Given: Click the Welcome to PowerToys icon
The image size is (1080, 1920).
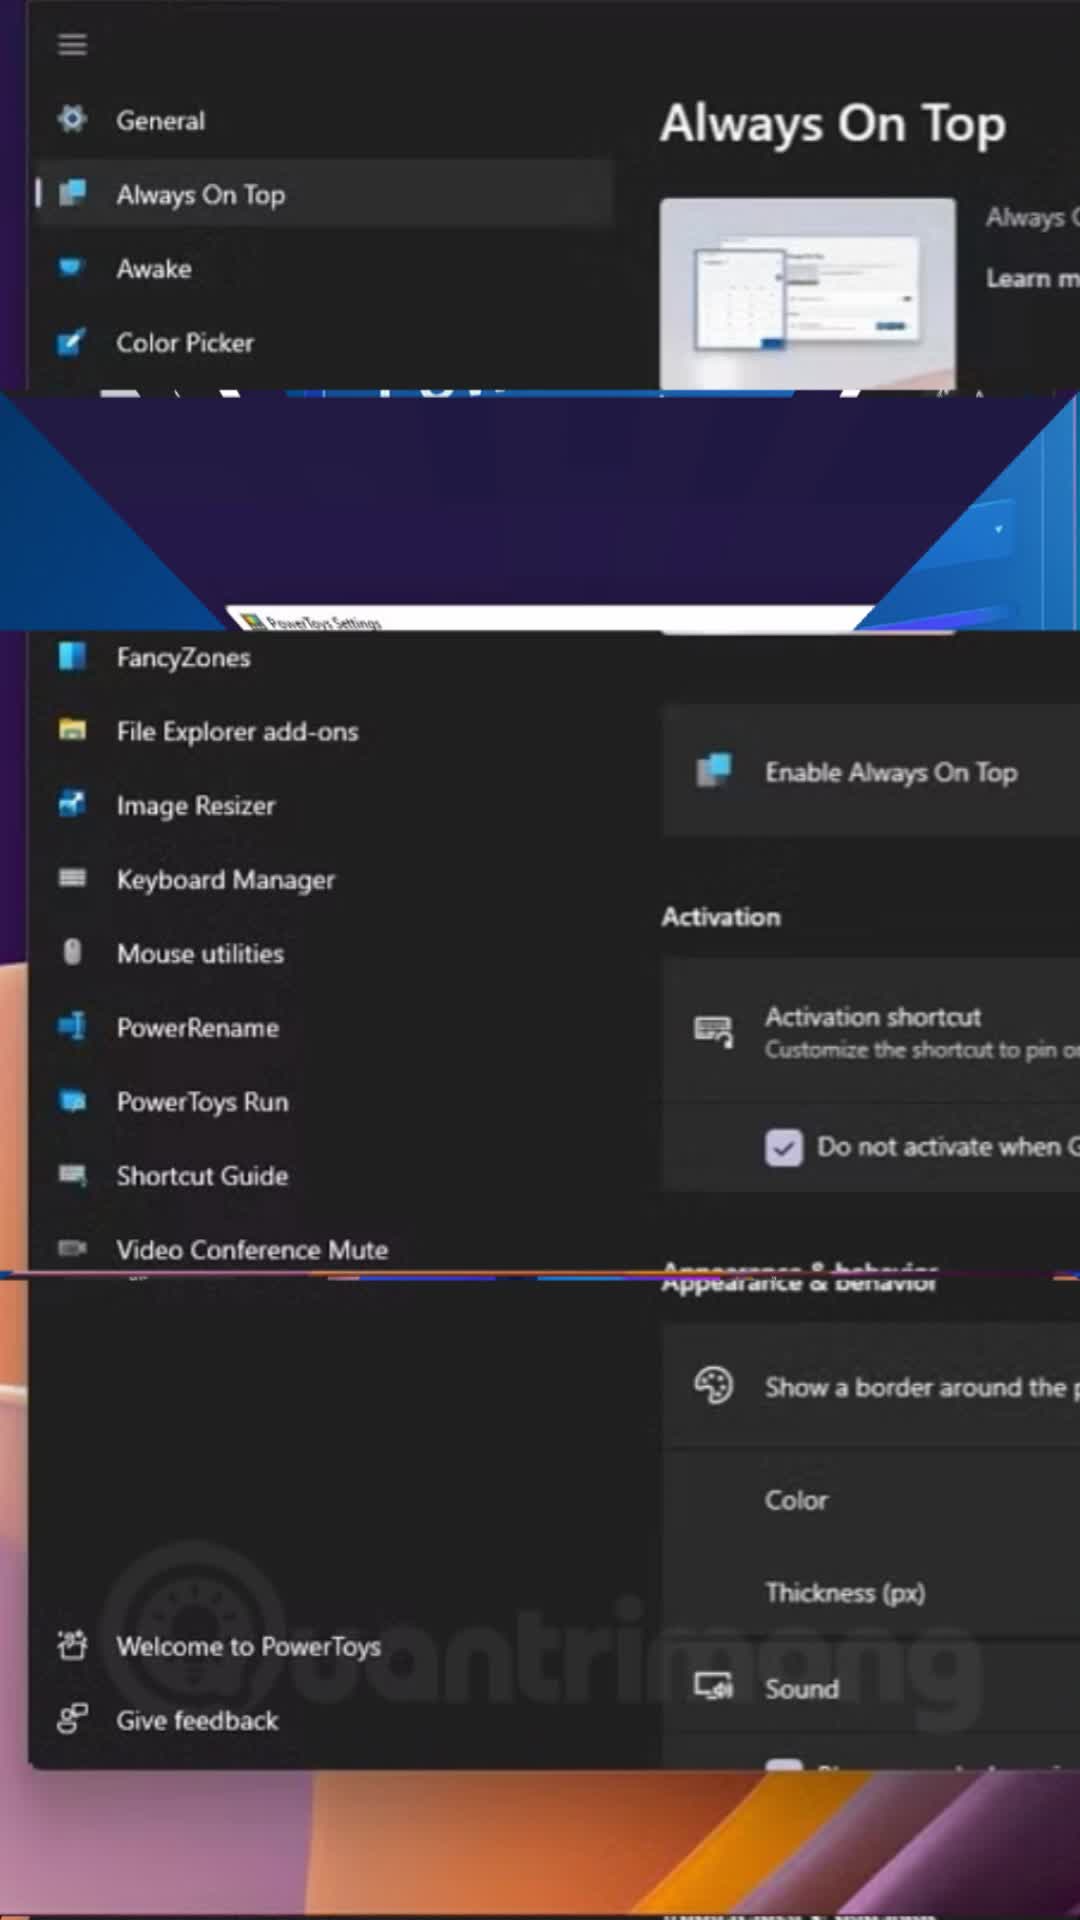Looking at the screenshot, I should pyautogui.click(x=72, y=1645).
